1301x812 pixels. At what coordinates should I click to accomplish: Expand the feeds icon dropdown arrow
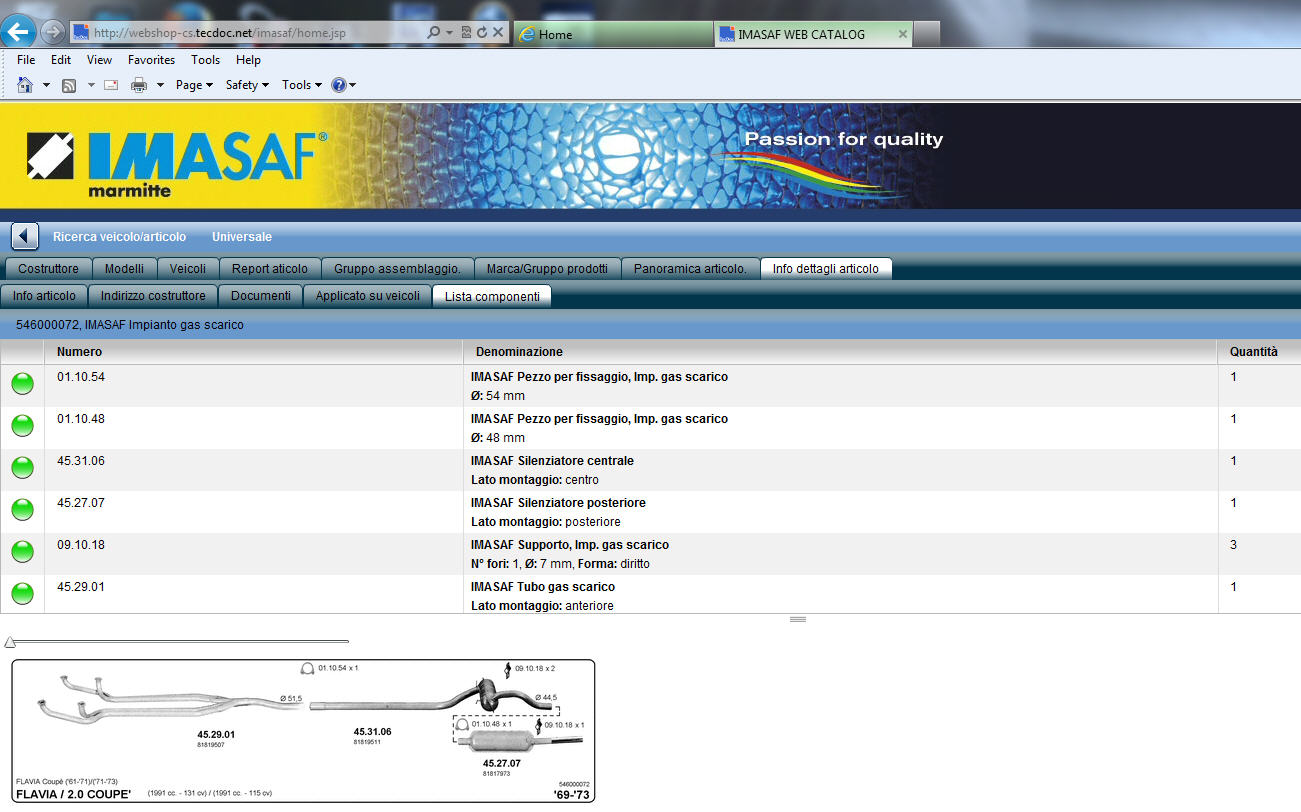click(91, 85)
